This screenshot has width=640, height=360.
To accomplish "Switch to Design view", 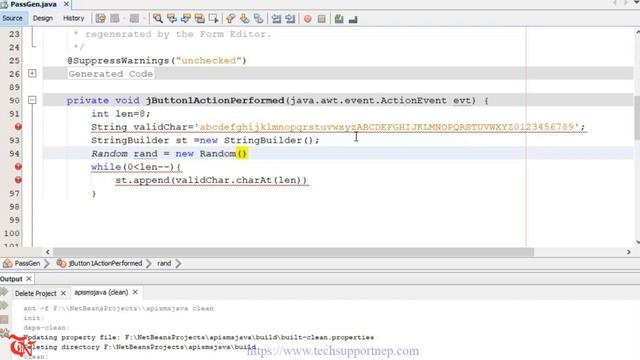I will coord(43,18).
